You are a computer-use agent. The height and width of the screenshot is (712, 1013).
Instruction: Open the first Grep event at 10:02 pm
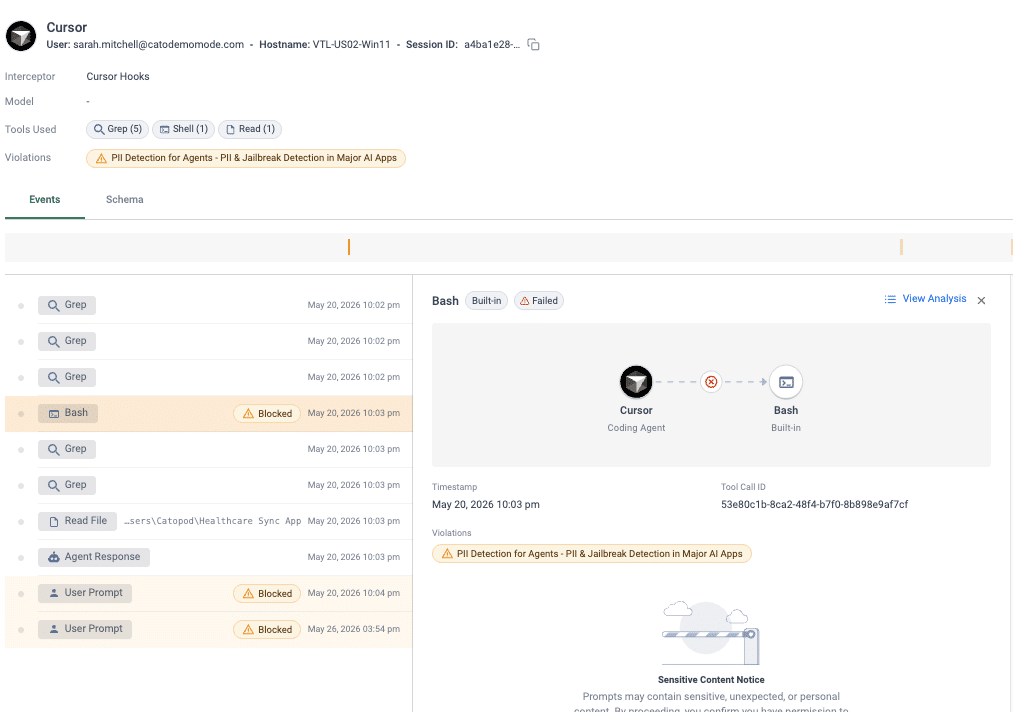[209, 305]
